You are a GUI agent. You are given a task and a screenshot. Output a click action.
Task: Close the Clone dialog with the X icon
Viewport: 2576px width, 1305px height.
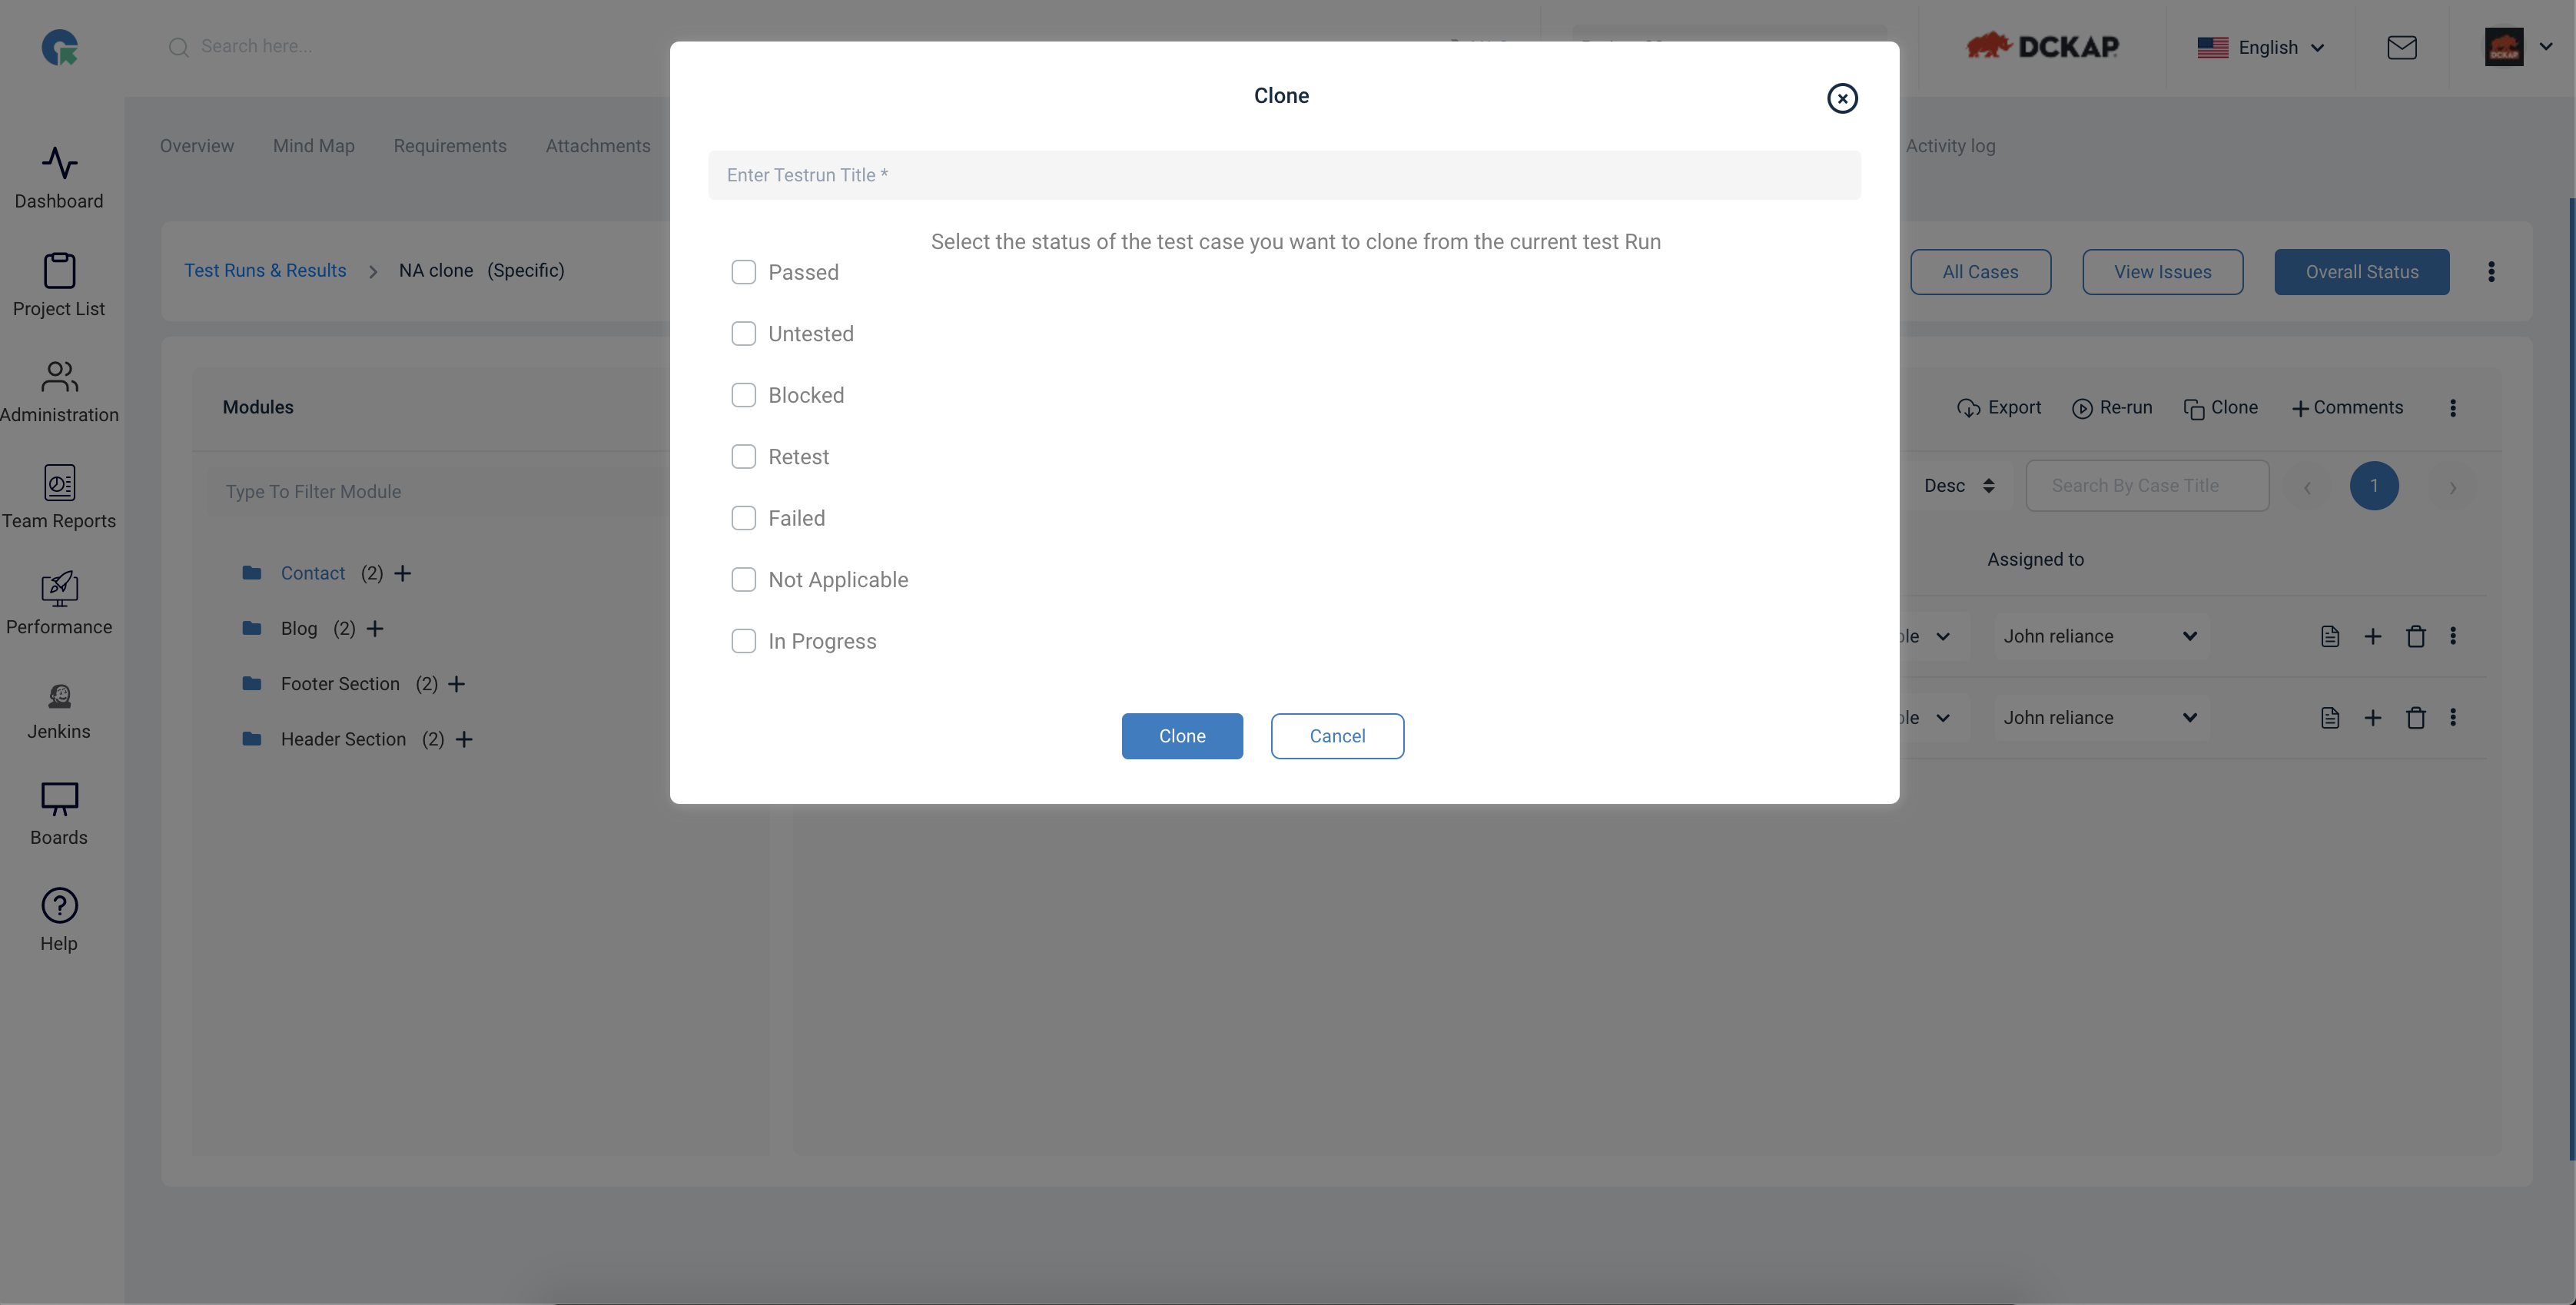(x=1842, y=98)
